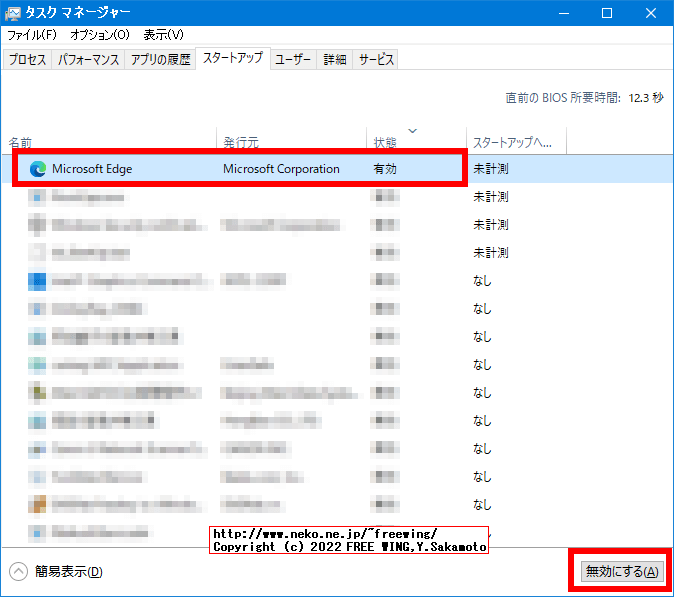This screenshot has height=597, width=674.
Task: Collapse view with 簡易表示(D) chevron button
Action: (x=18, y=572)
